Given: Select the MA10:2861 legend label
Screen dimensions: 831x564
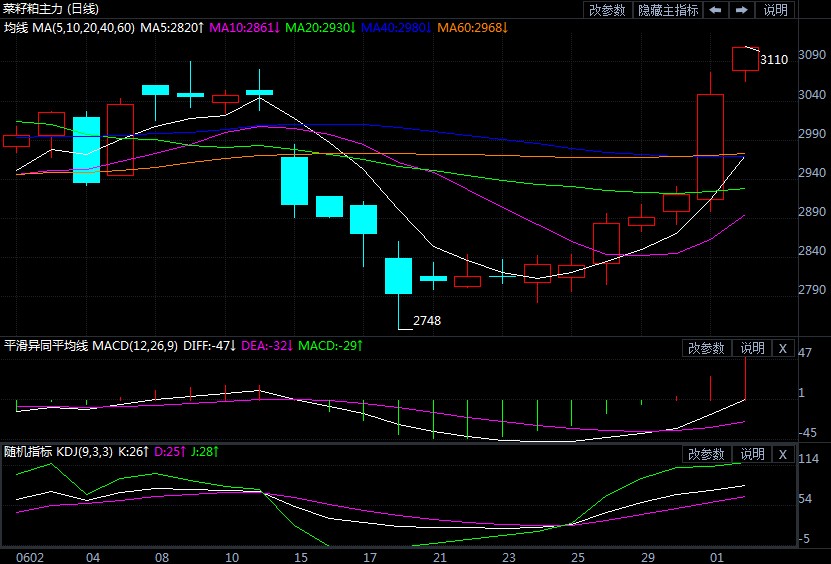Looking at the screenshot, I should point(243,27).
